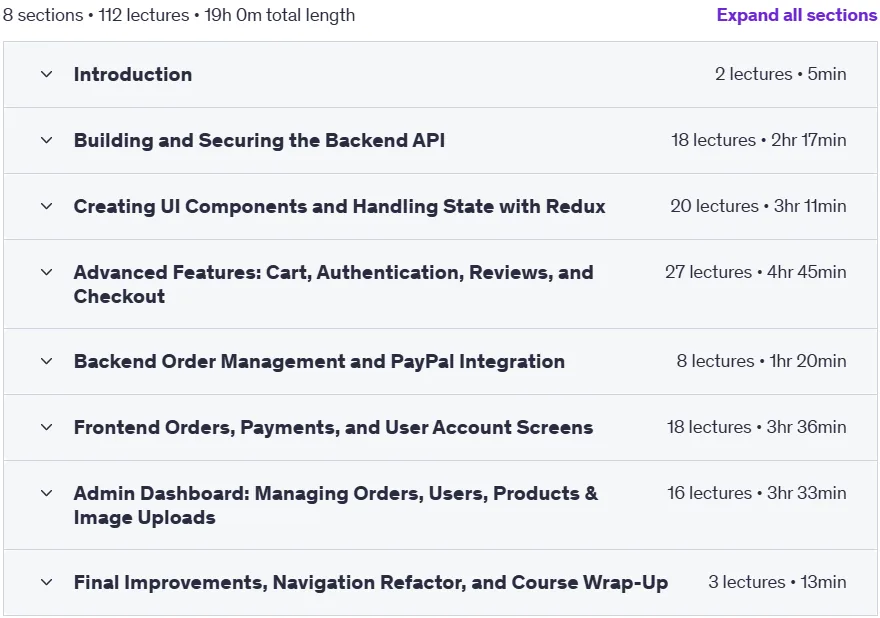Open Advanced Features: Cart, Authentication title

click(x=333, y=284)
